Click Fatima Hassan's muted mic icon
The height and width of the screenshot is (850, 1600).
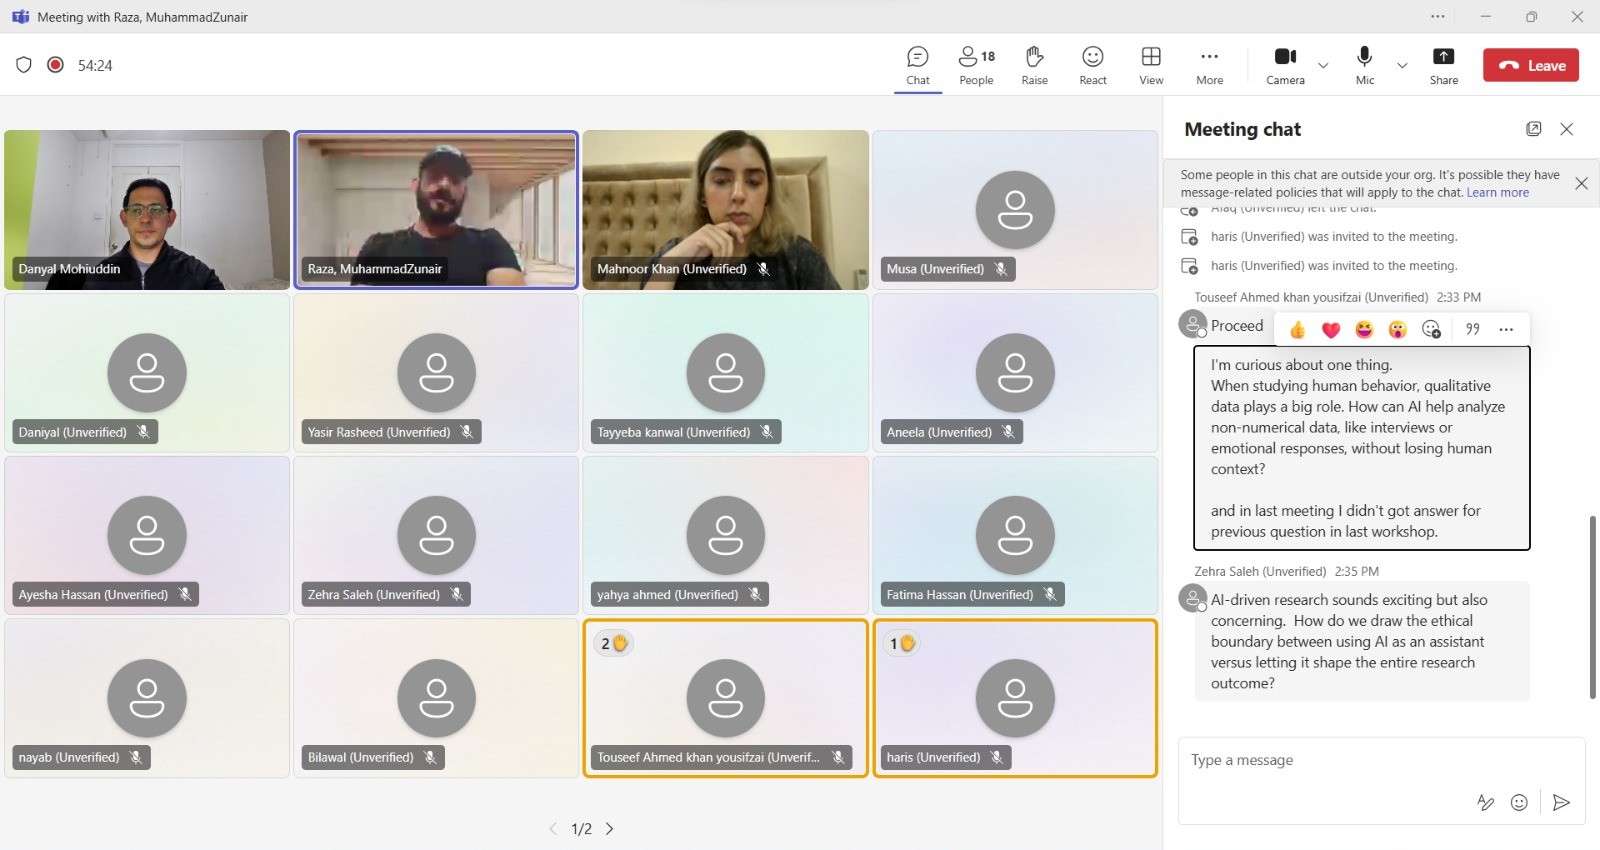pos(1050,594)
